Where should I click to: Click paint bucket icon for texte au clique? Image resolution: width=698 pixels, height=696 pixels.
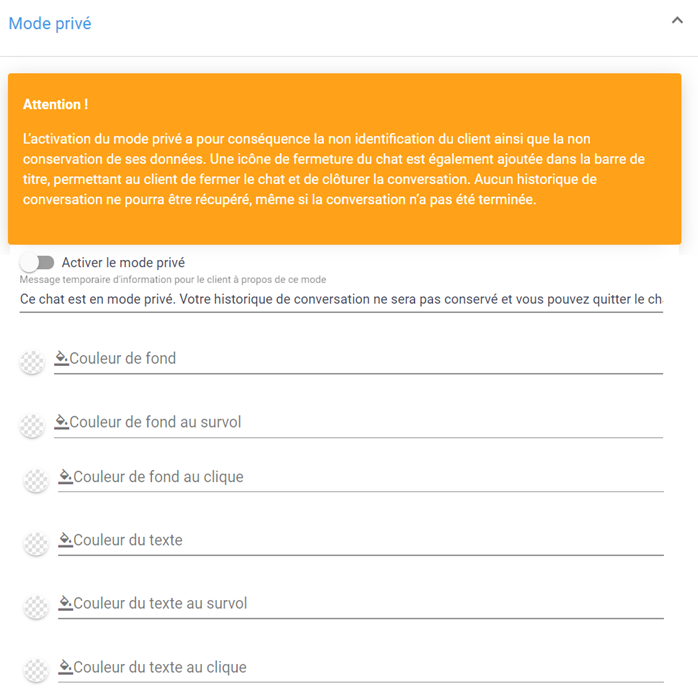click(x=65, y=667)
